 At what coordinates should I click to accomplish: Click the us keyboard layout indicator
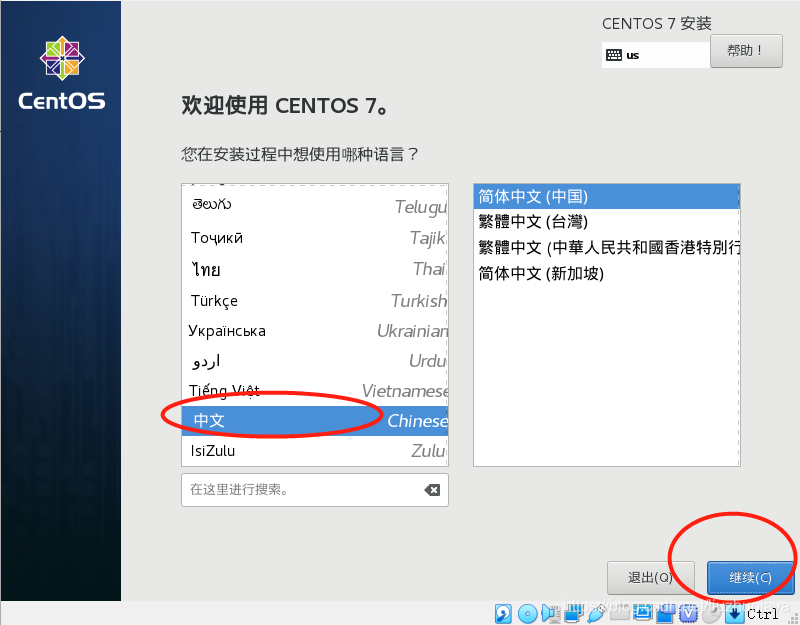point(656,55)
